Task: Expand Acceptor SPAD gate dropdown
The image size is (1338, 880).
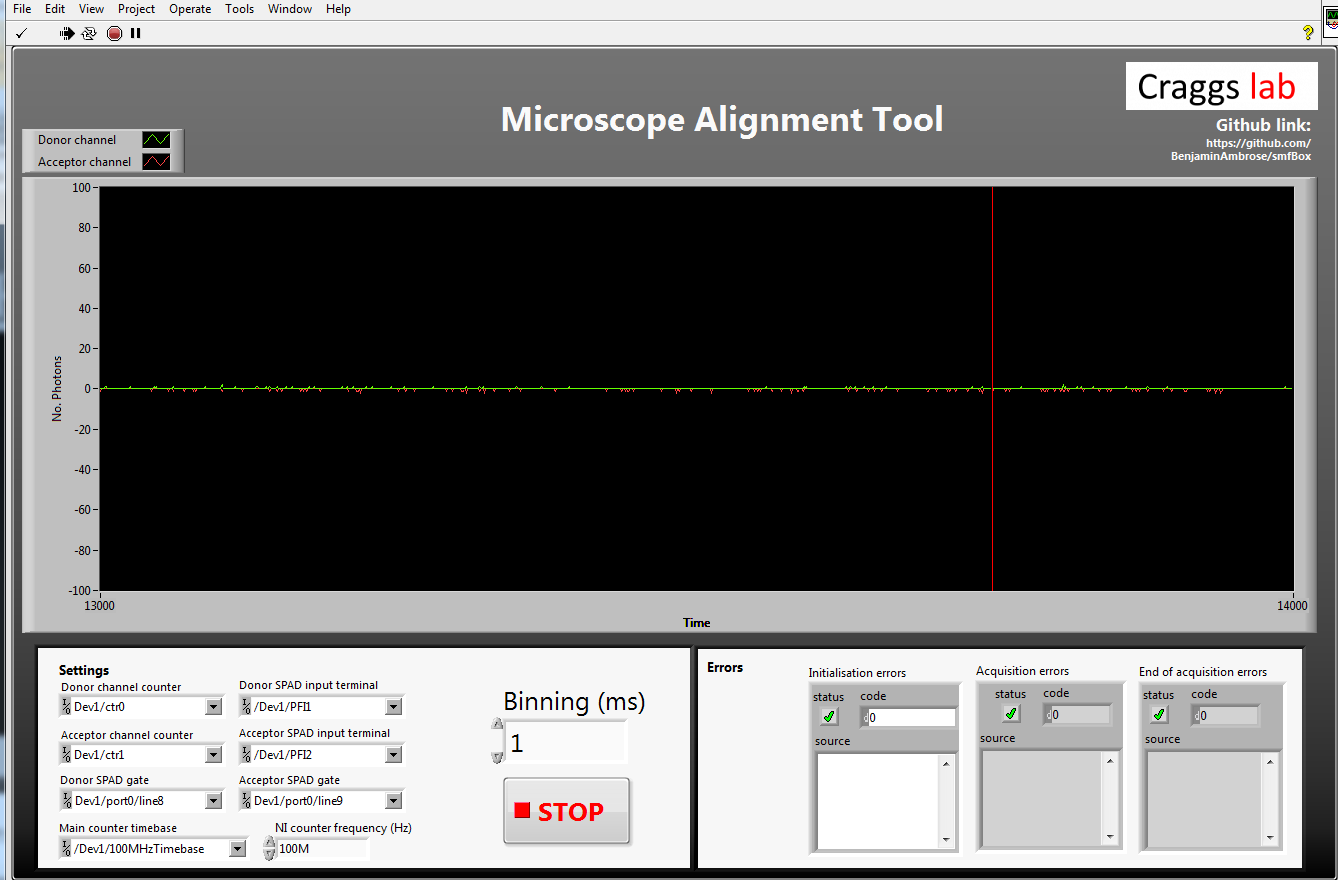Action: 394,801
